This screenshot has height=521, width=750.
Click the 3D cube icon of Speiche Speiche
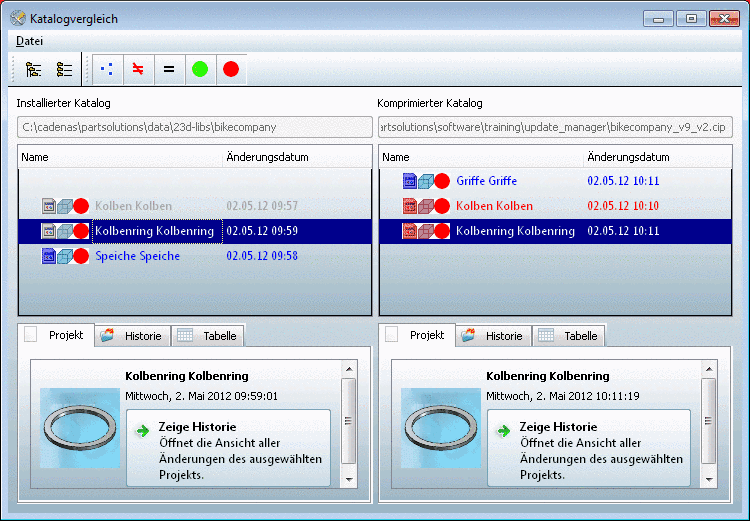tap(65, 256)
